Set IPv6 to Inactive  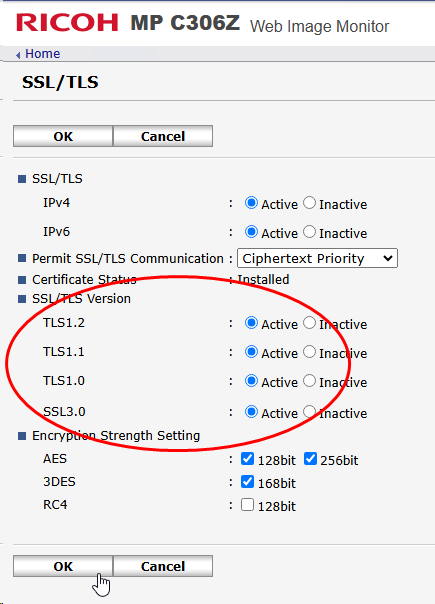309,232
